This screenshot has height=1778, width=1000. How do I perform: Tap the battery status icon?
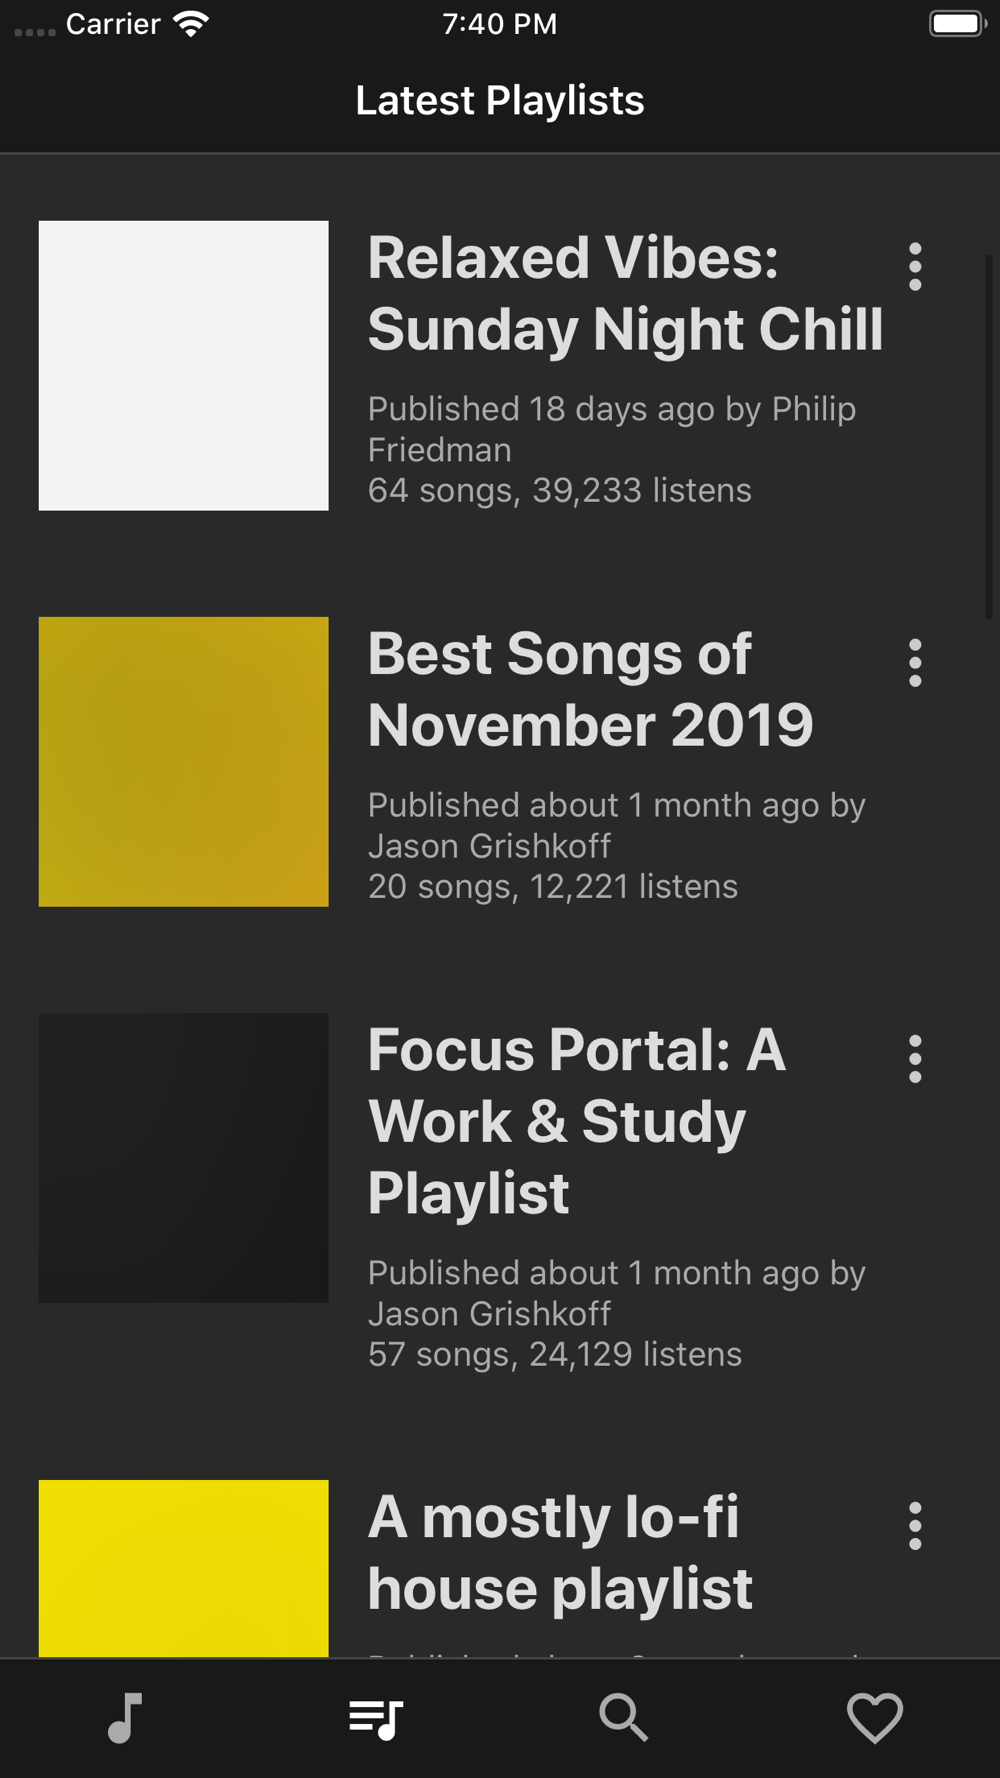click(957, 24)
